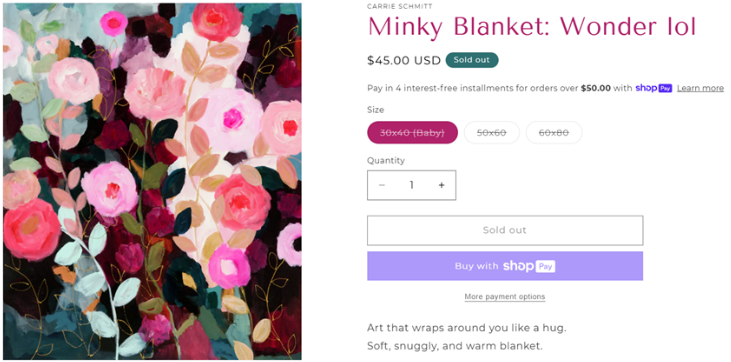Increase quantity with the plus icon

point(441,185)
